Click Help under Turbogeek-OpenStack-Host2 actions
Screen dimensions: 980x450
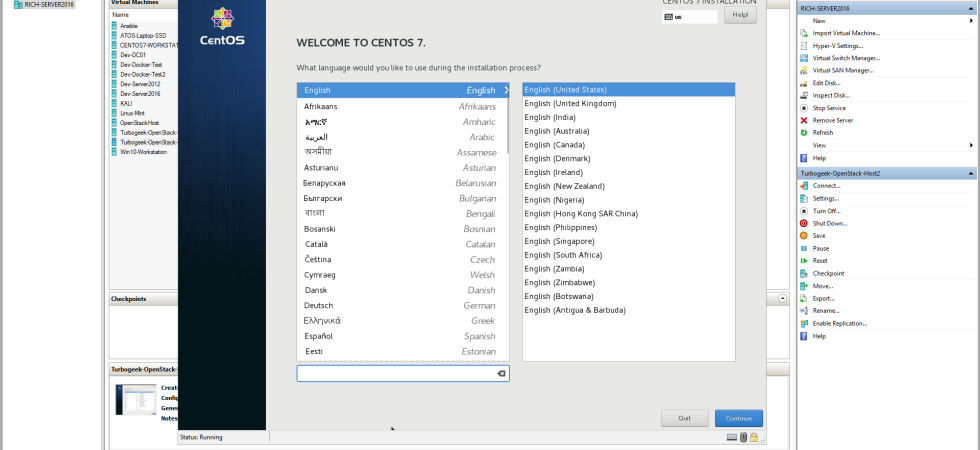click(x=819, y=336)
